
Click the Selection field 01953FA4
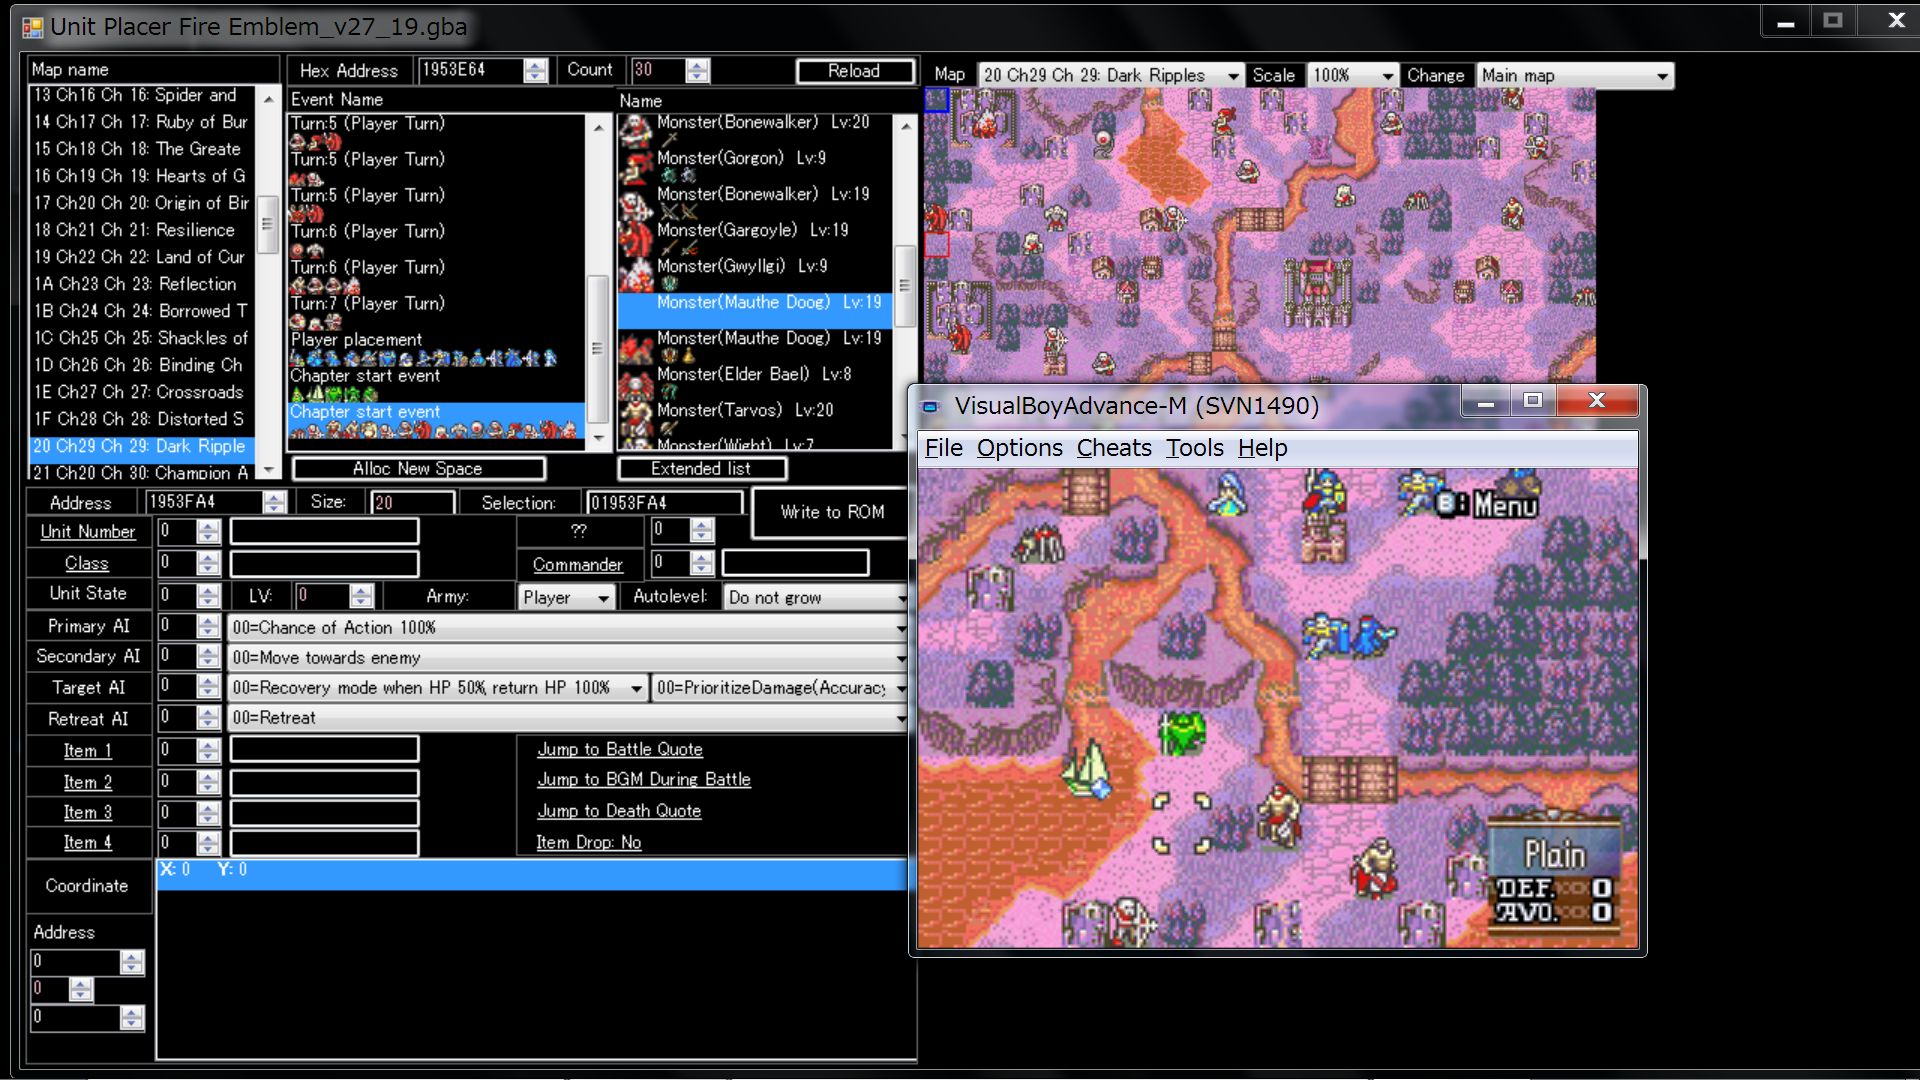pos(664,503)
